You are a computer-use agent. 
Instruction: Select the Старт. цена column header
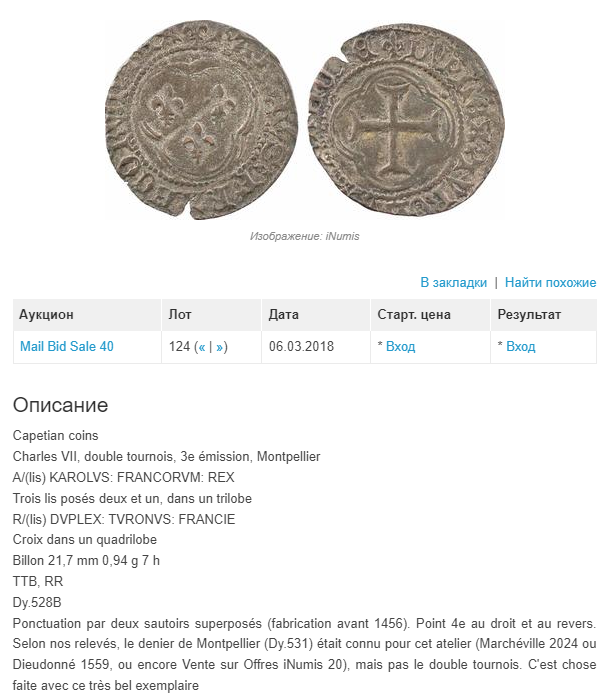click(x=430, y=315)
